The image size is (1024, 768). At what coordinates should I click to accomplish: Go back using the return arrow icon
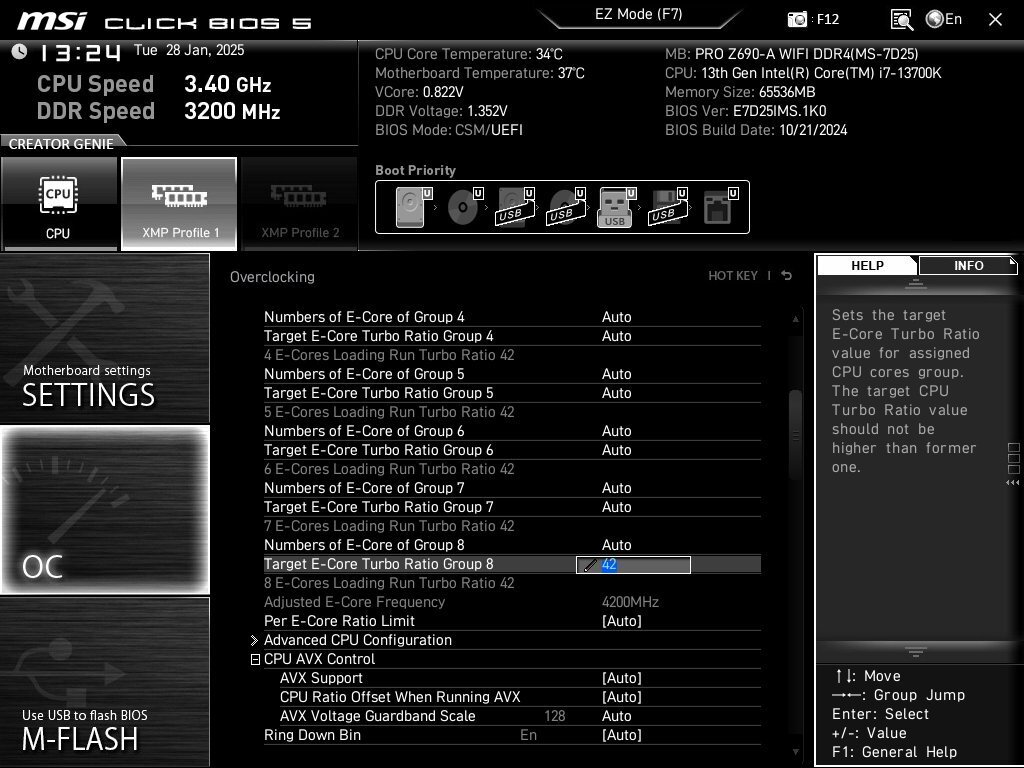click(786, 276)
